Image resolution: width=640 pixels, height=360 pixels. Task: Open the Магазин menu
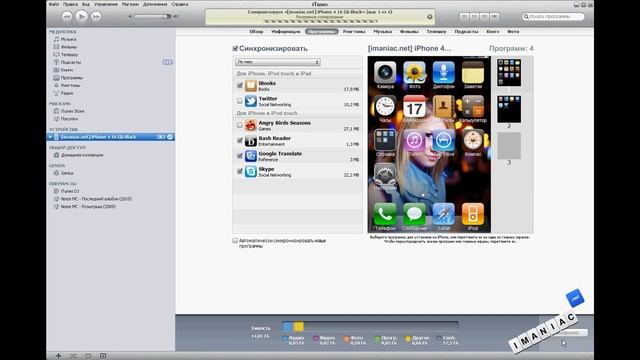(x=130, y=4)
